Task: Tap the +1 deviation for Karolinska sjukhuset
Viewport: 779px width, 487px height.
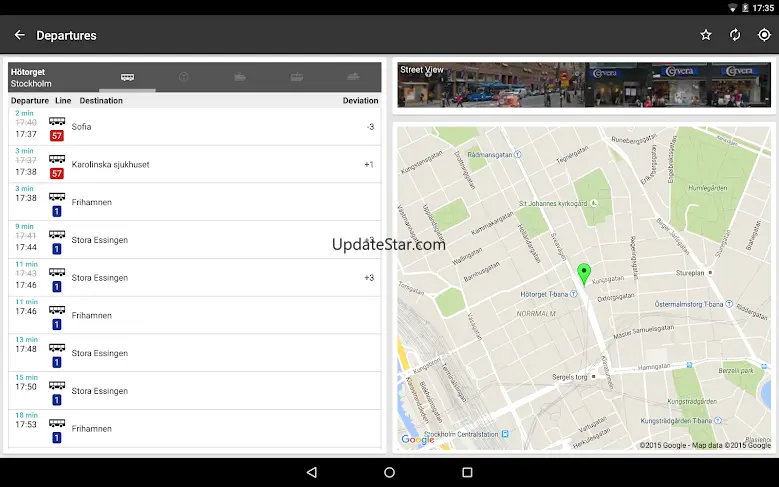Action: (369, 164)
